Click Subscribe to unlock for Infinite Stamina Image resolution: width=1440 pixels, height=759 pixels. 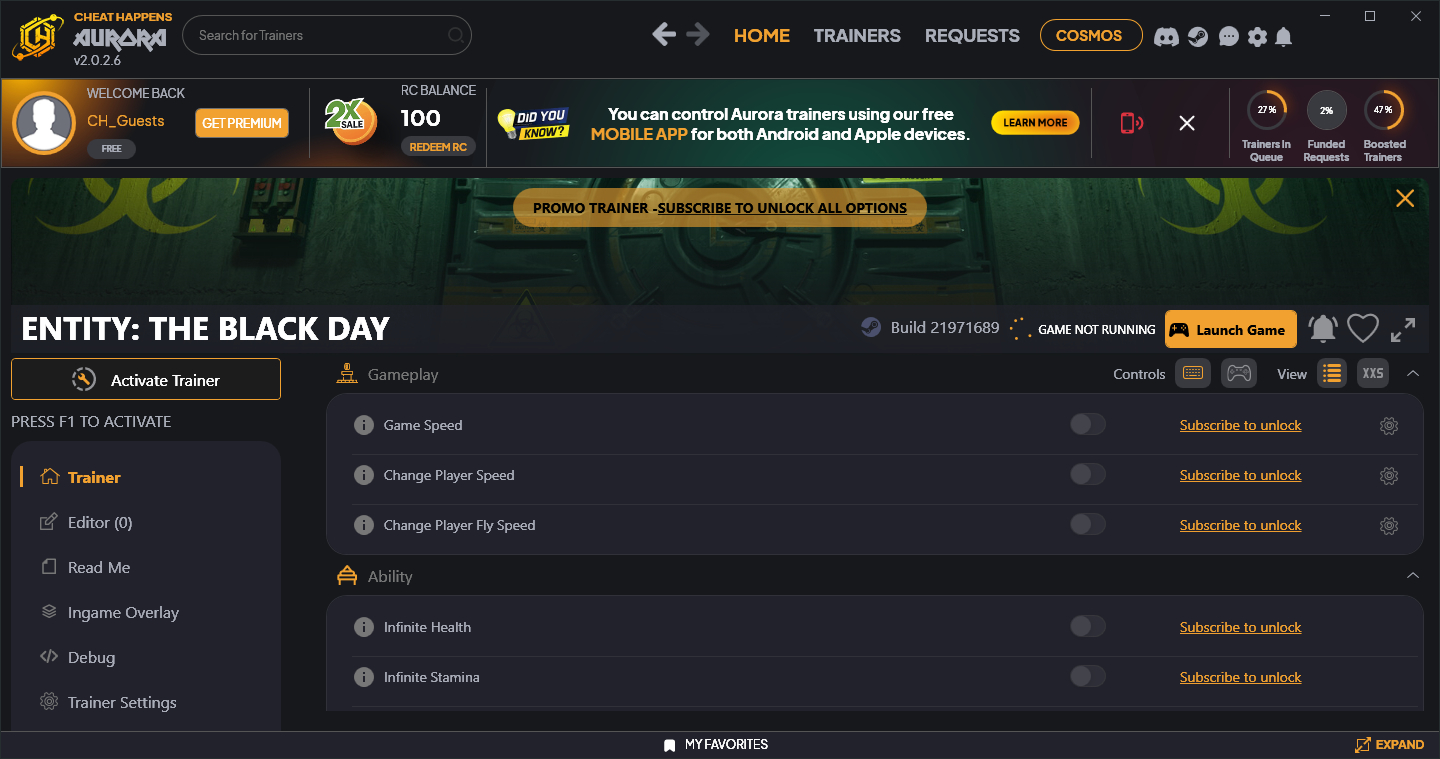[x=1240, y=677]
